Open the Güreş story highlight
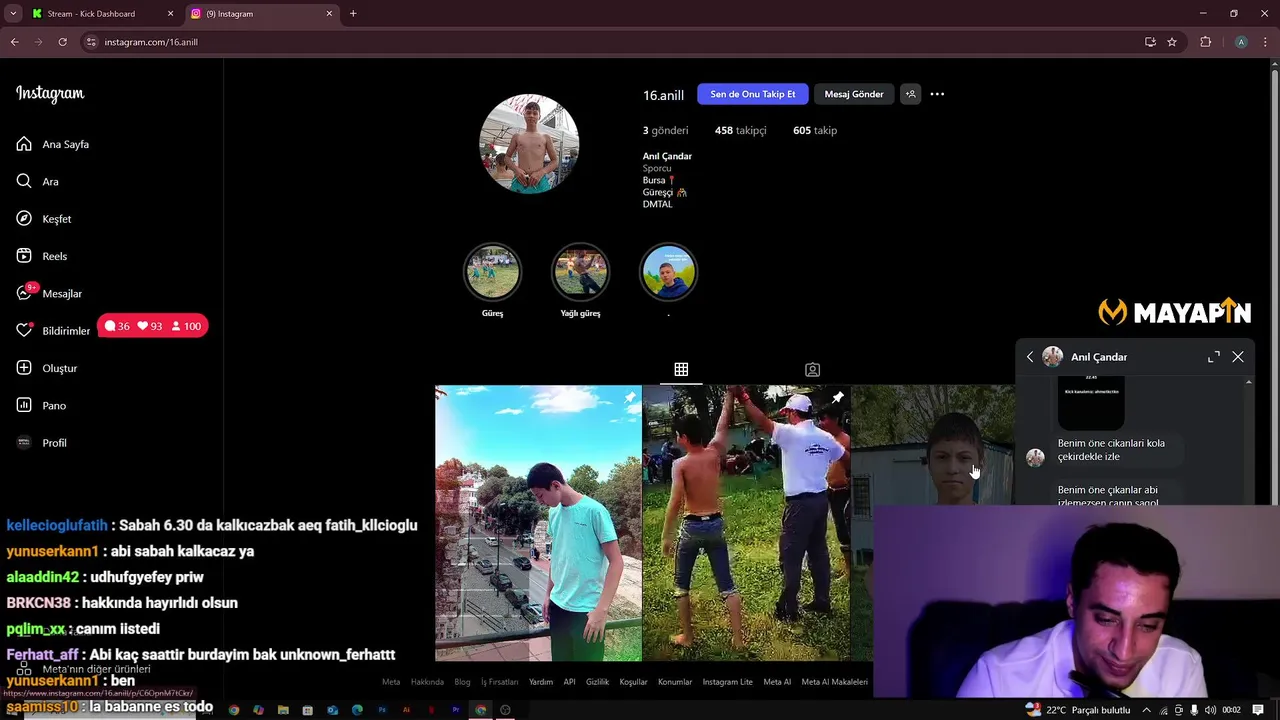 click(492, 272)
